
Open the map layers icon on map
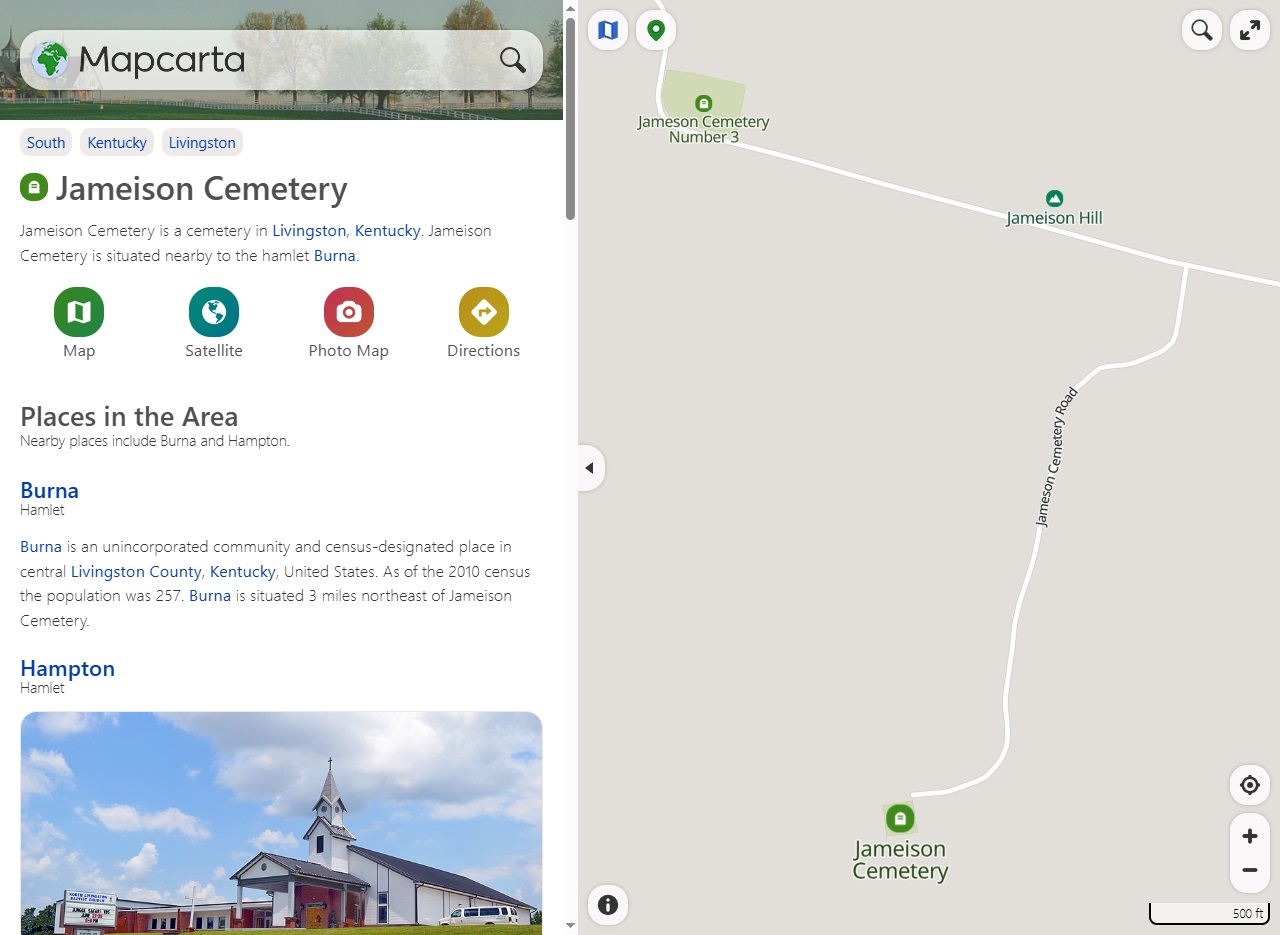608,30
